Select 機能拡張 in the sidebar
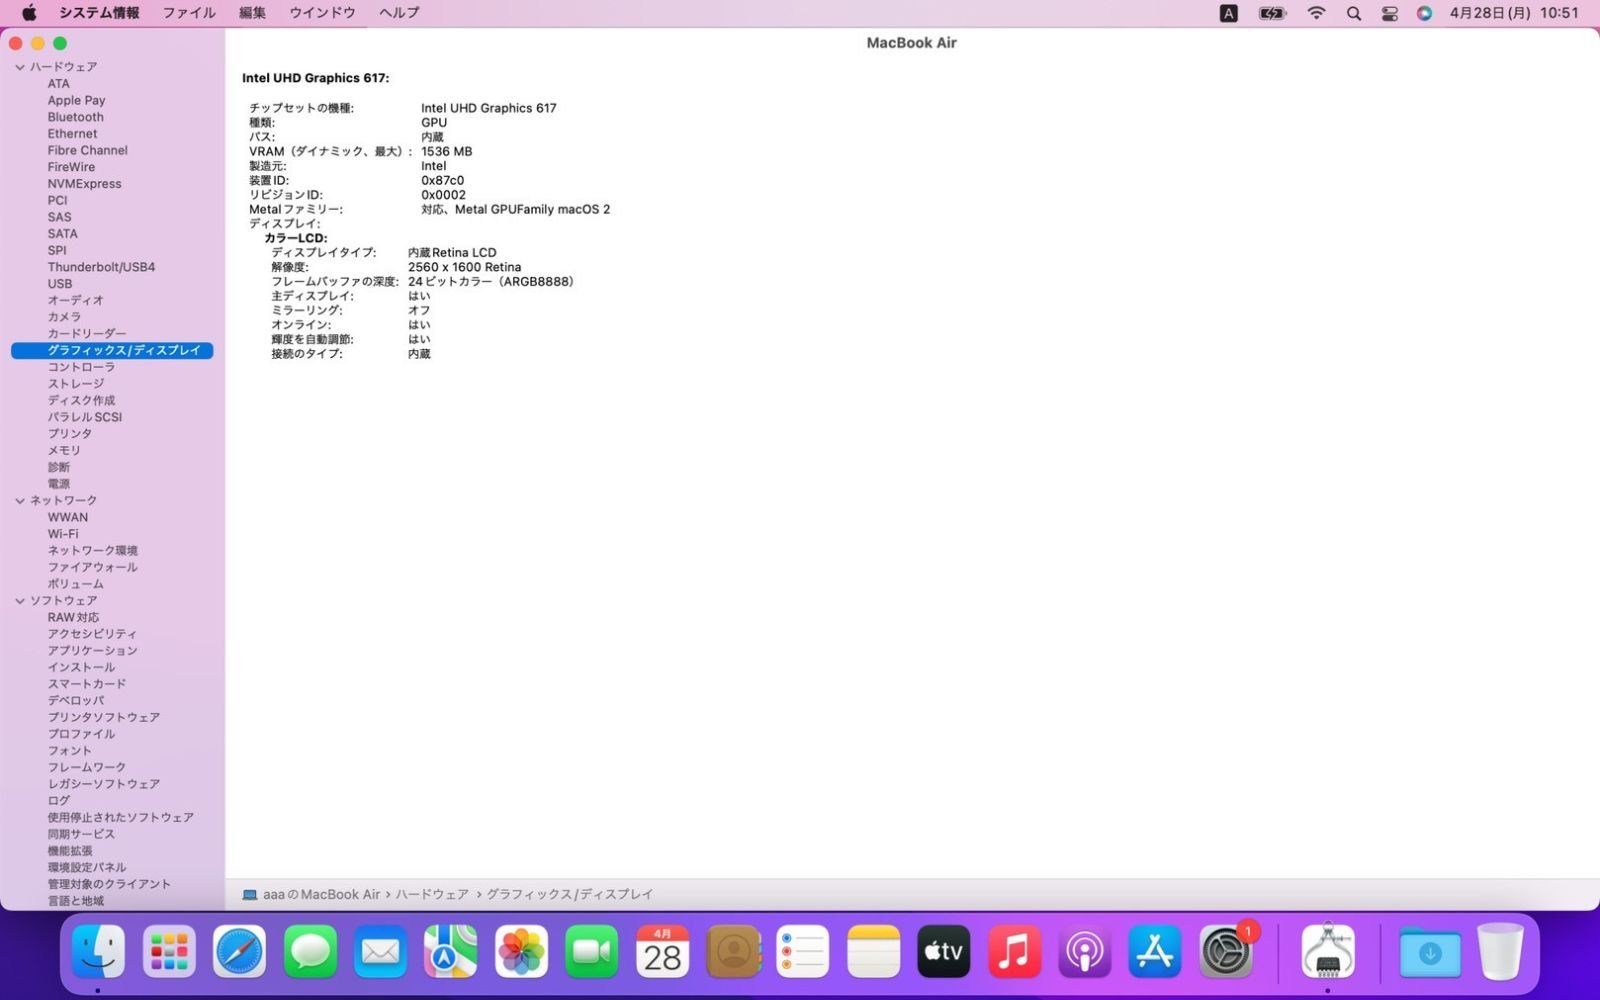Viewport: 1600px width, 1000px height. point(70,850)
